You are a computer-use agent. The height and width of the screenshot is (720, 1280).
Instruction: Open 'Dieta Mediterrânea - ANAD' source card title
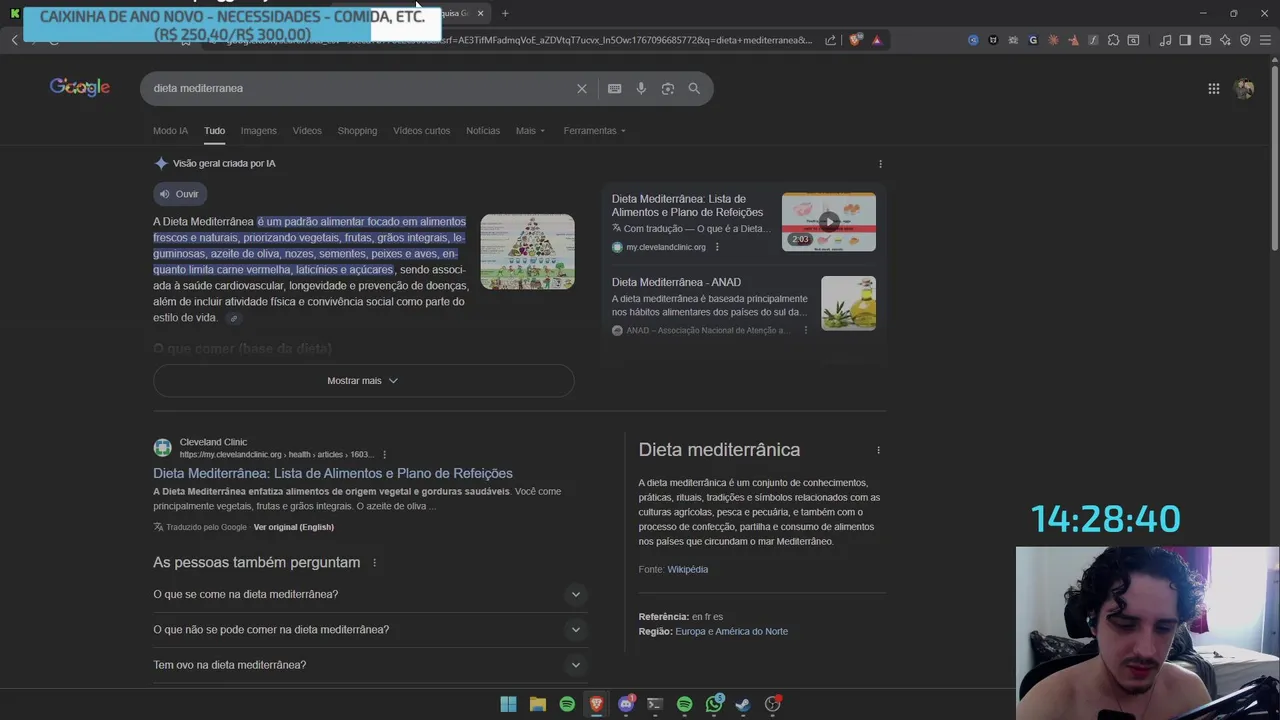(676, 282)
